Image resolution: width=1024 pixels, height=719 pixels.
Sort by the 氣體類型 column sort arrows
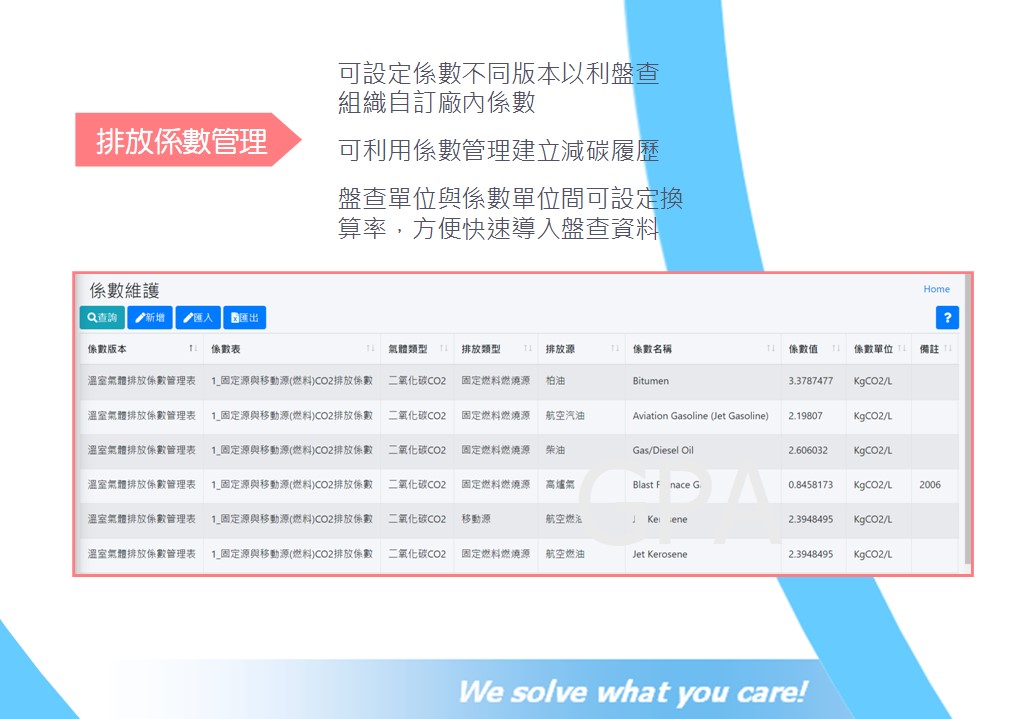point(444,349)
